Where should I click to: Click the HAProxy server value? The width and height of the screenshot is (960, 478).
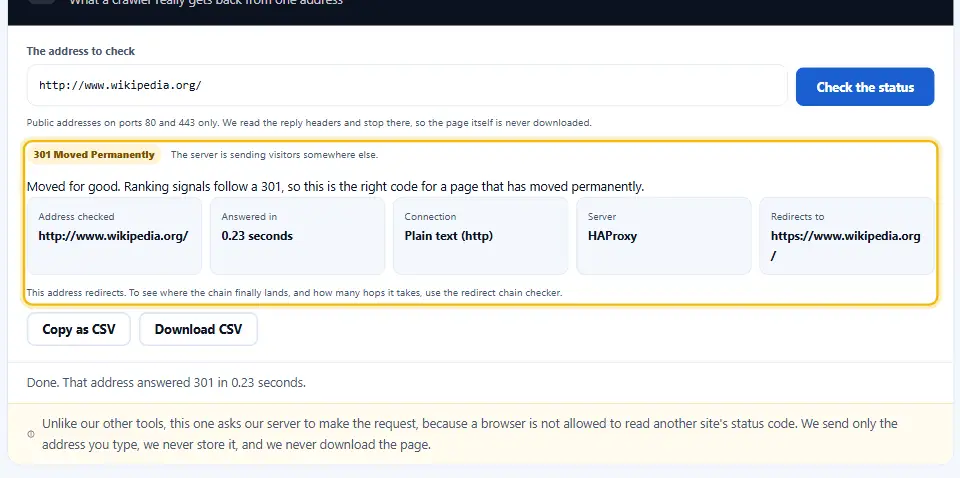pos(612,236)
